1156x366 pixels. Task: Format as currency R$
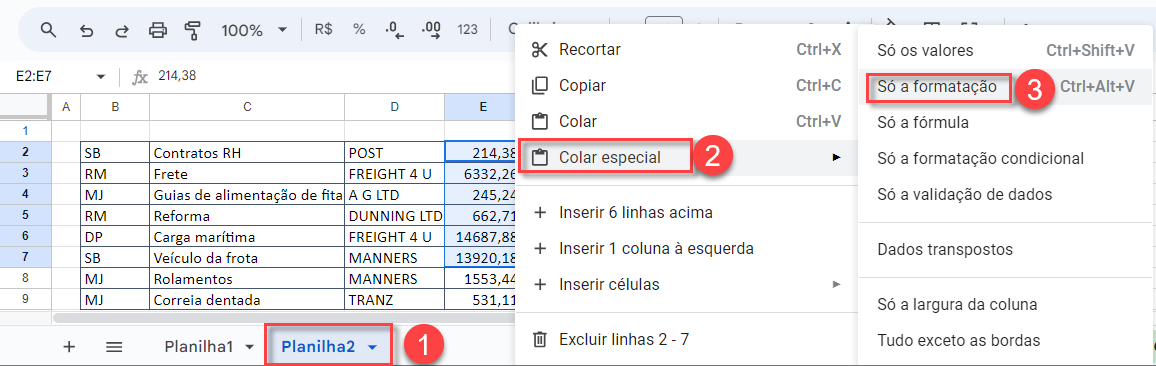point(324,30)
